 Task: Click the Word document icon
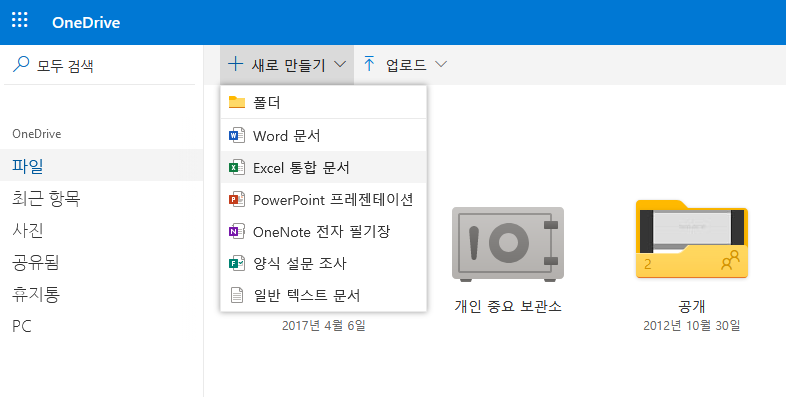(237, 135)
